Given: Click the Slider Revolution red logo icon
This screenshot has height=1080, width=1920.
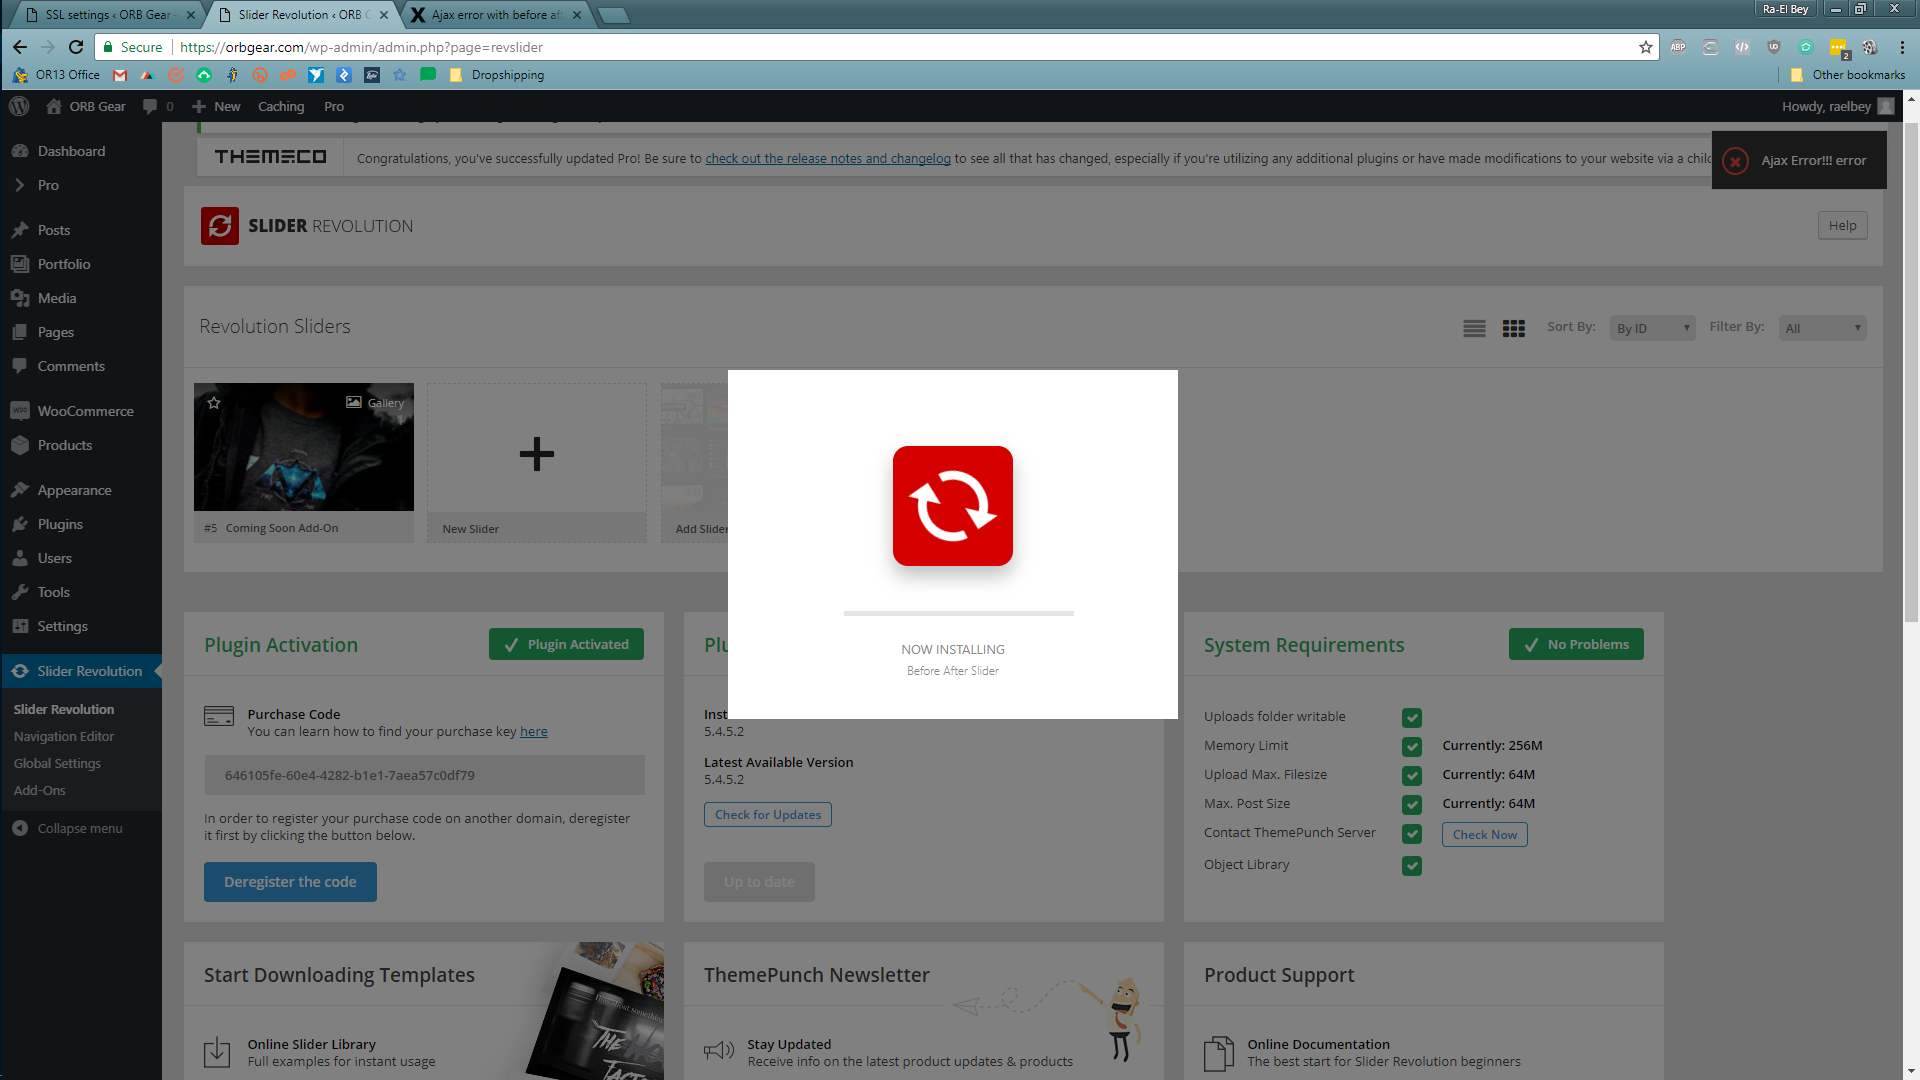Looking at the screenshot, I should [x=220, y=226].
